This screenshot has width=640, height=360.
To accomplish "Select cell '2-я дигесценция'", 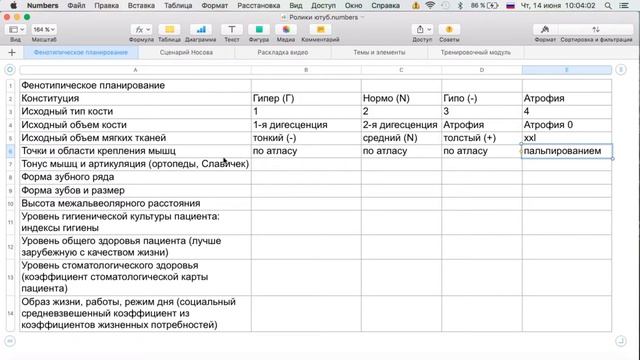I will coord(401,124).
